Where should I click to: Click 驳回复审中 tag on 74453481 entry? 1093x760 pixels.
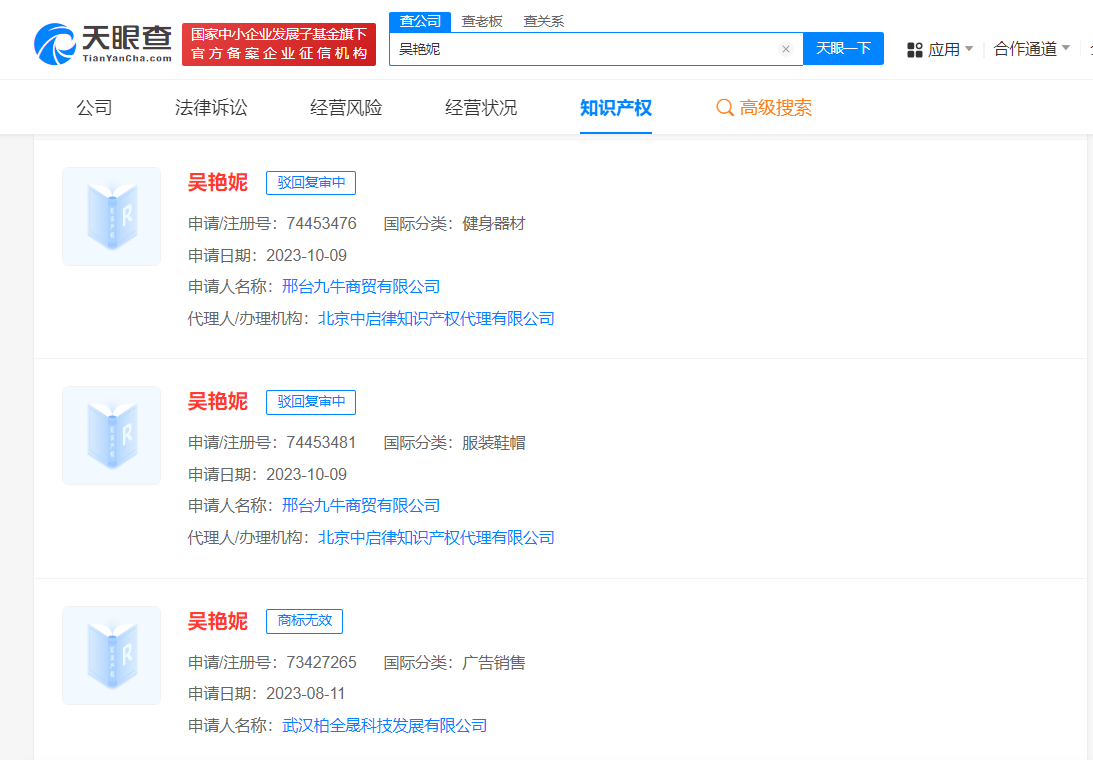(x=311, y=402)
